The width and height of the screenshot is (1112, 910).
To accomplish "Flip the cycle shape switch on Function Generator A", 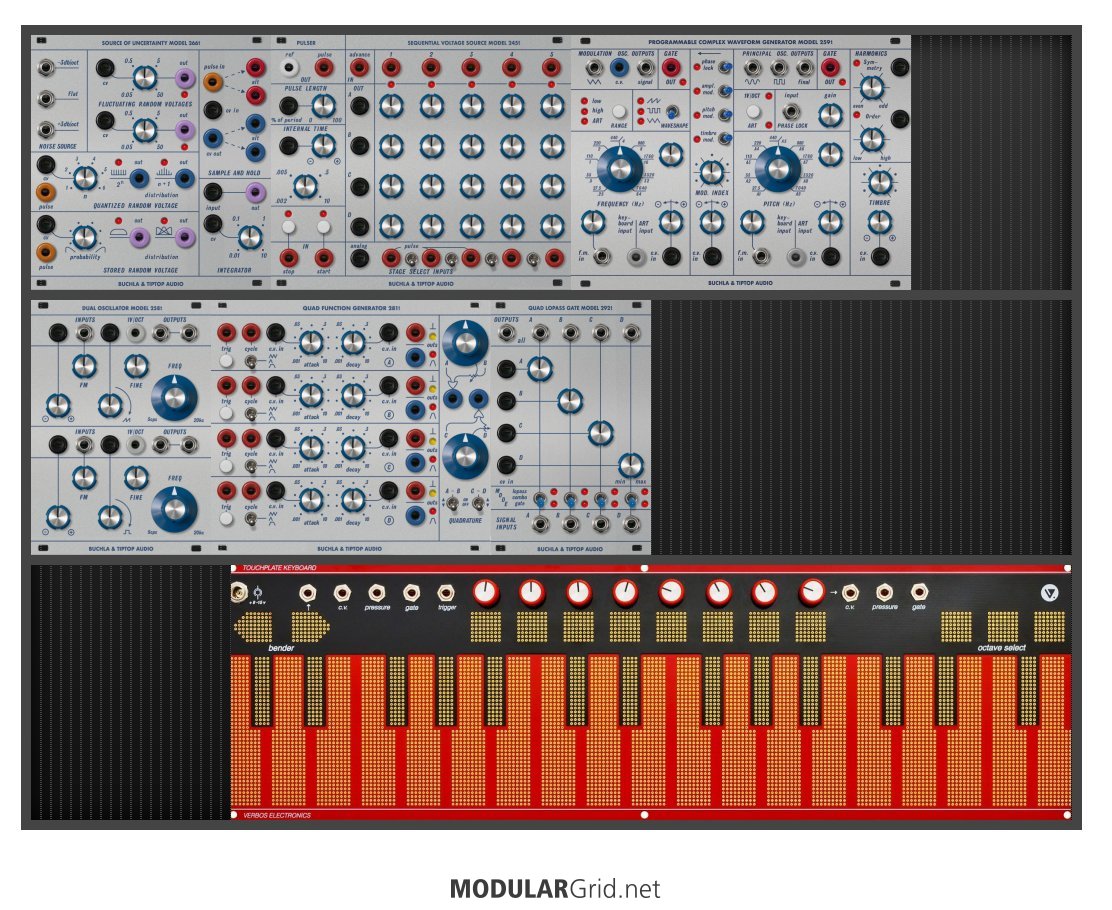I will pos(251,361).
